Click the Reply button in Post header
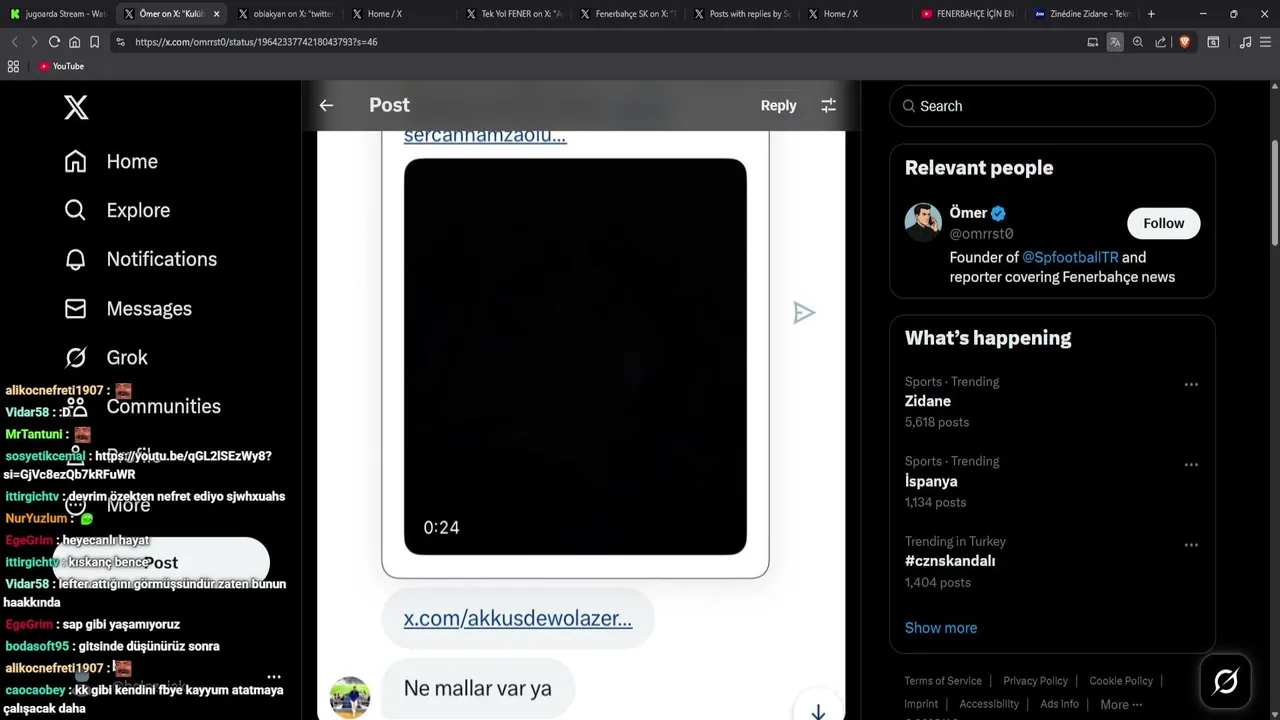The height and width of the screenshot is (720, 1280). click(778, 105)
